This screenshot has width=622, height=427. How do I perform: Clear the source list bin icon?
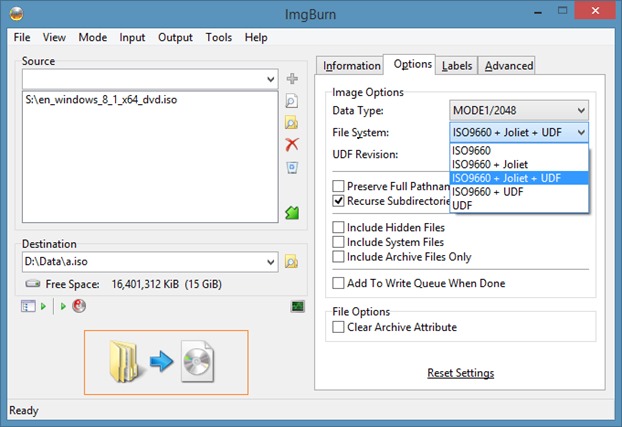click(292, 167)
